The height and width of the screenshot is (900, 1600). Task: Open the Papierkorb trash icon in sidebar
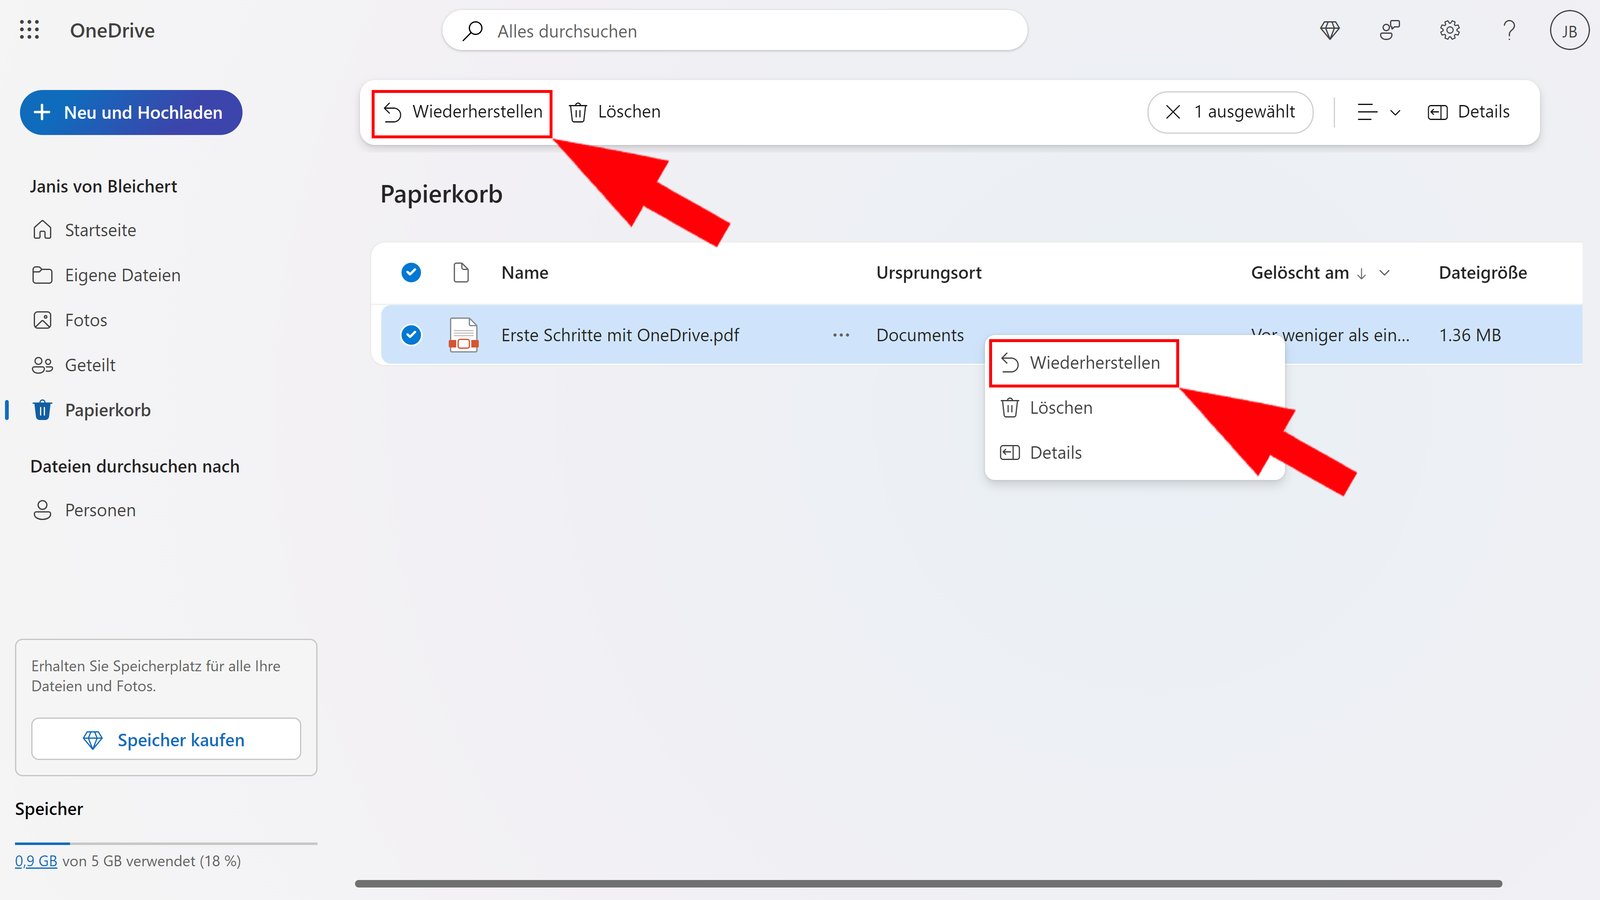(x=41, y=409)
